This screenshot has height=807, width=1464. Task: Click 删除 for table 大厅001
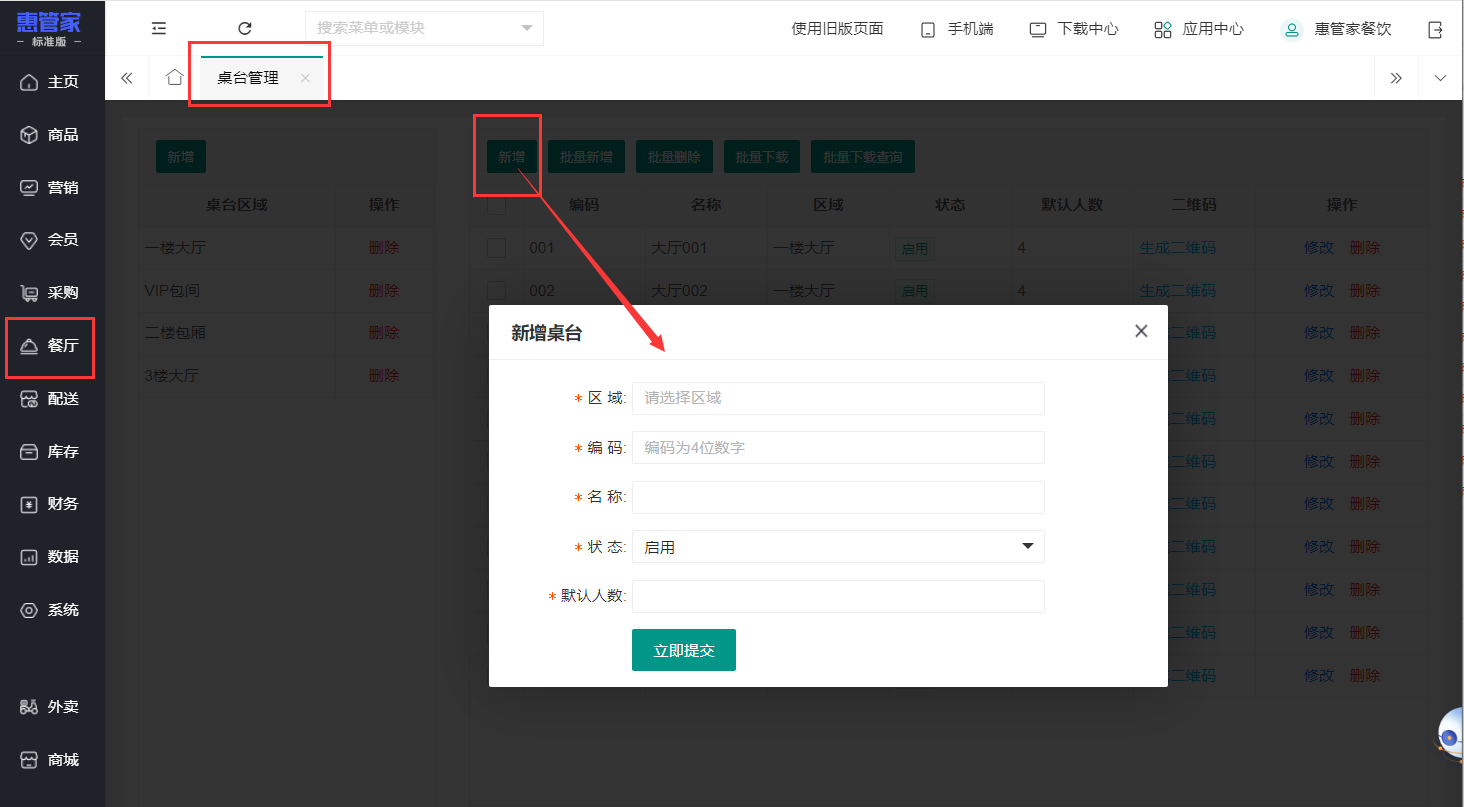(x=1365, y=247)
